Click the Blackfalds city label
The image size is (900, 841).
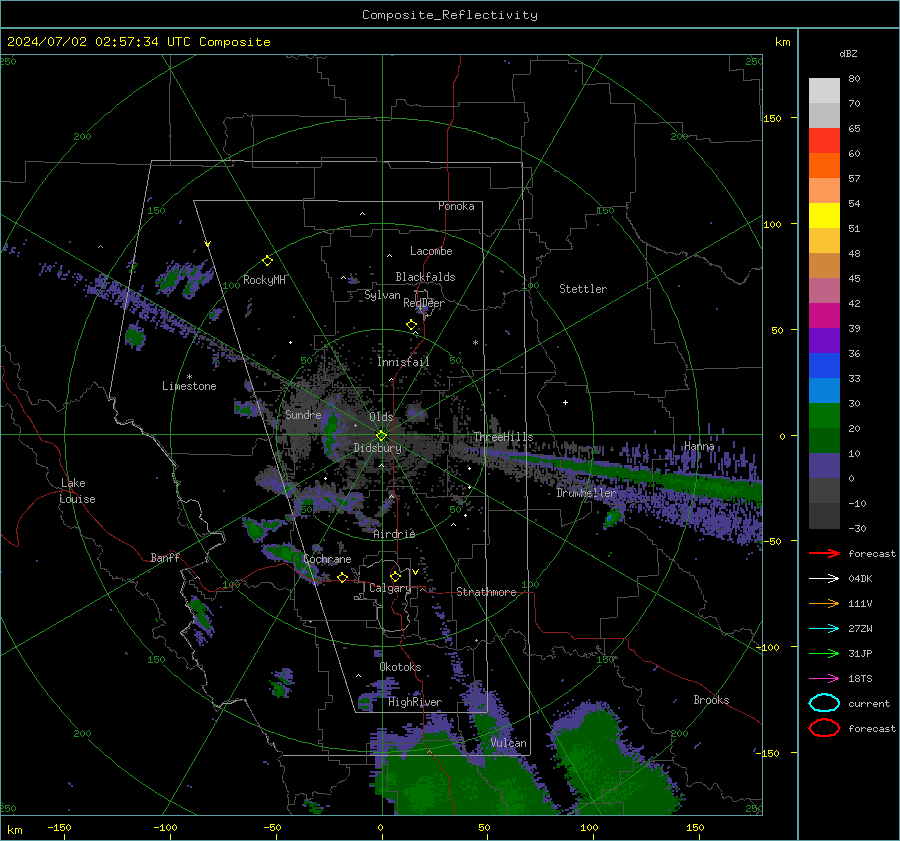coord(425,277)
